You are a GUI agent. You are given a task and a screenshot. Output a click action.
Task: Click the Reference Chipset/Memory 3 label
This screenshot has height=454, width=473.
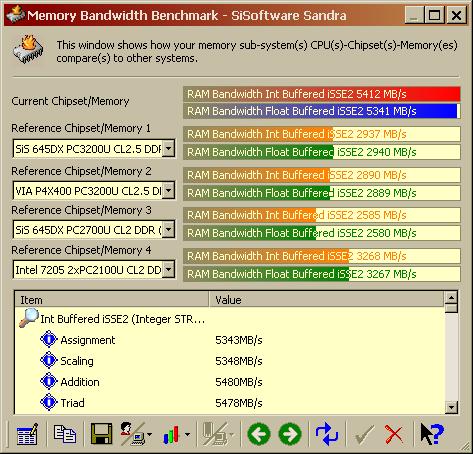click(81, 210)
